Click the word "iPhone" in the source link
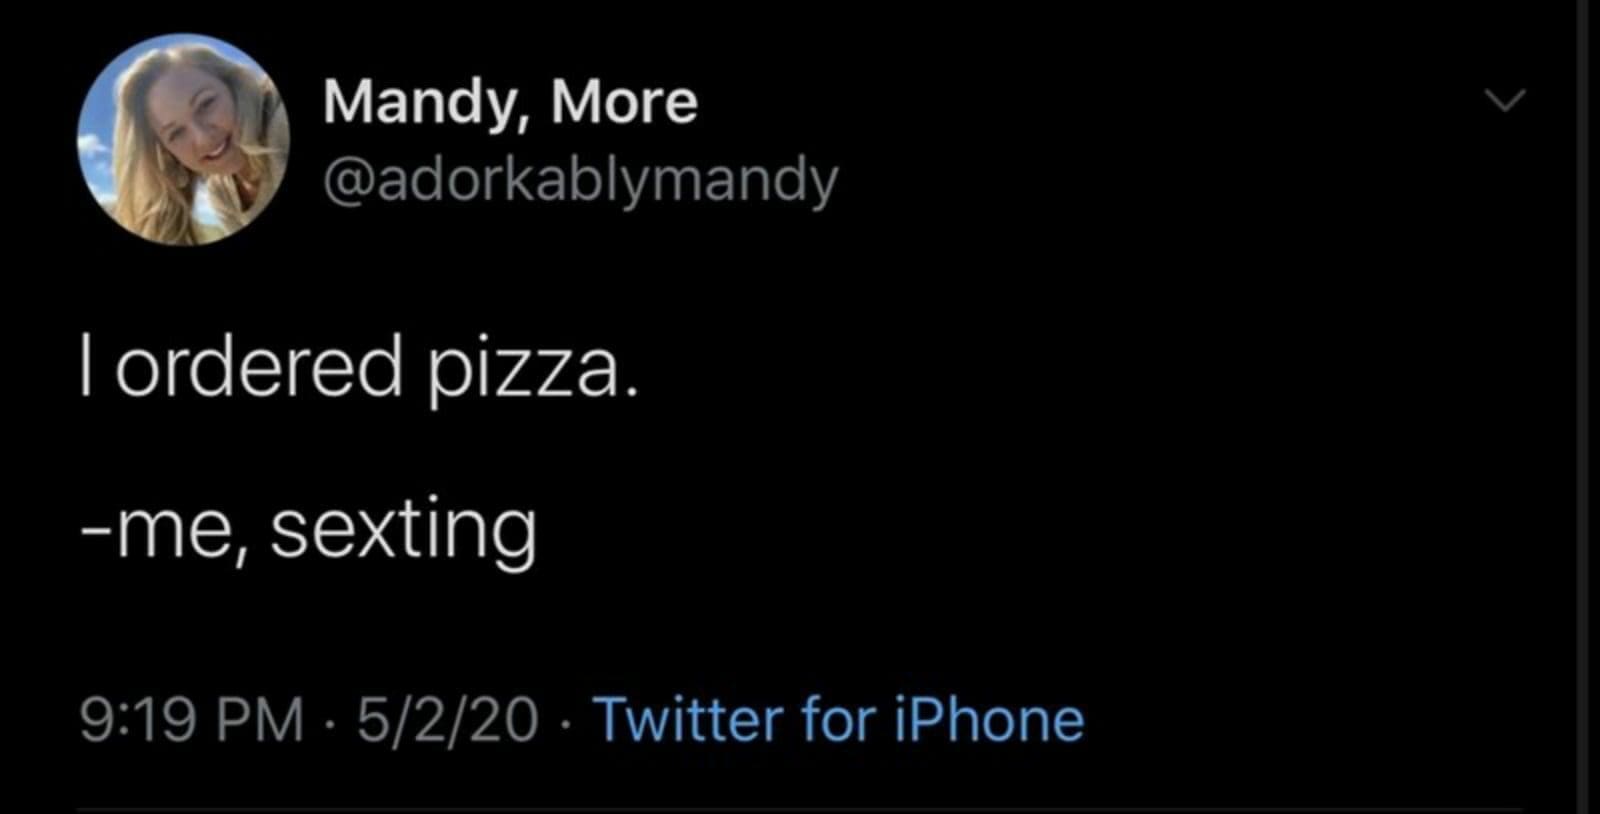The image size is (1600, 814). tap(988, 720)
